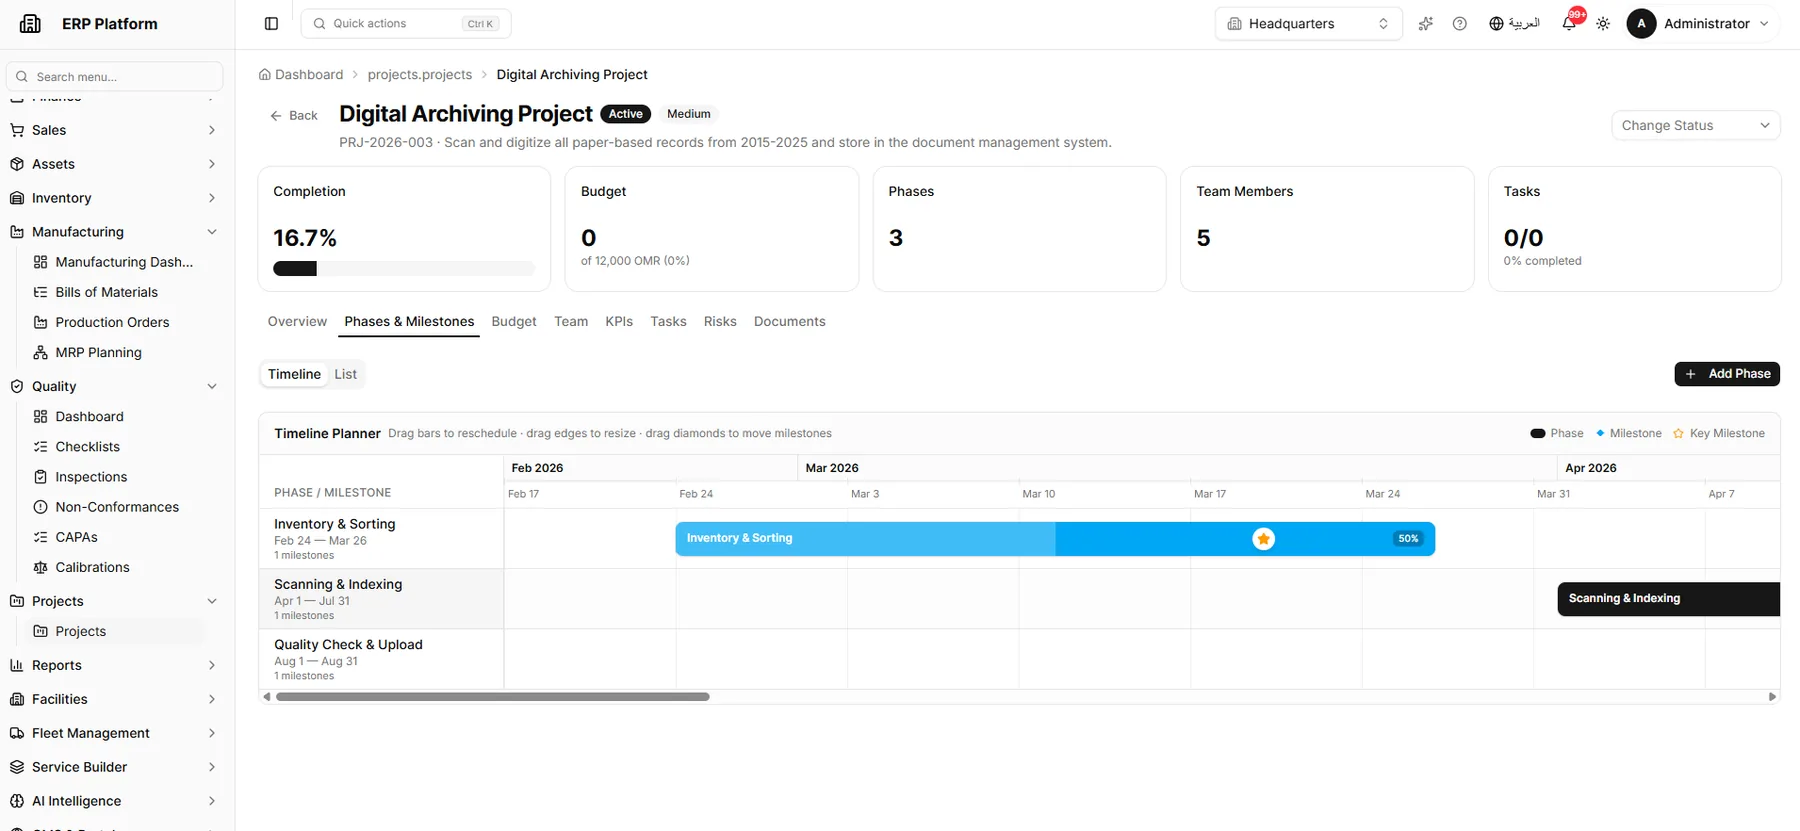
Task: Collapse the Manufacturing menu chevron
Action: tap(212, 232)
